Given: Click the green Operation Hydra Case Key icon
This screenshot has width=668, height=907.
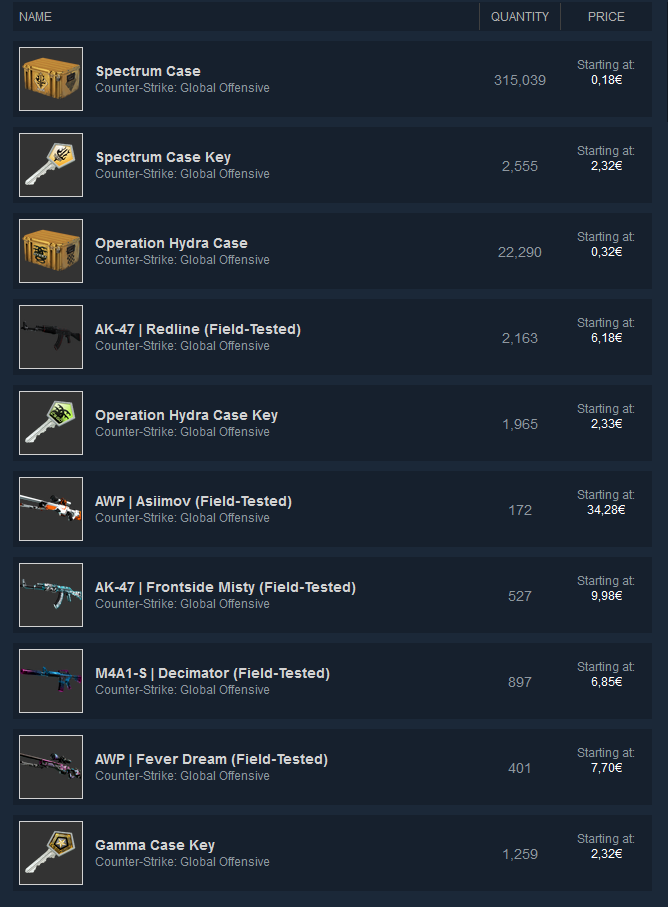Looking at the screenshot, I should [x=51, y=423].
